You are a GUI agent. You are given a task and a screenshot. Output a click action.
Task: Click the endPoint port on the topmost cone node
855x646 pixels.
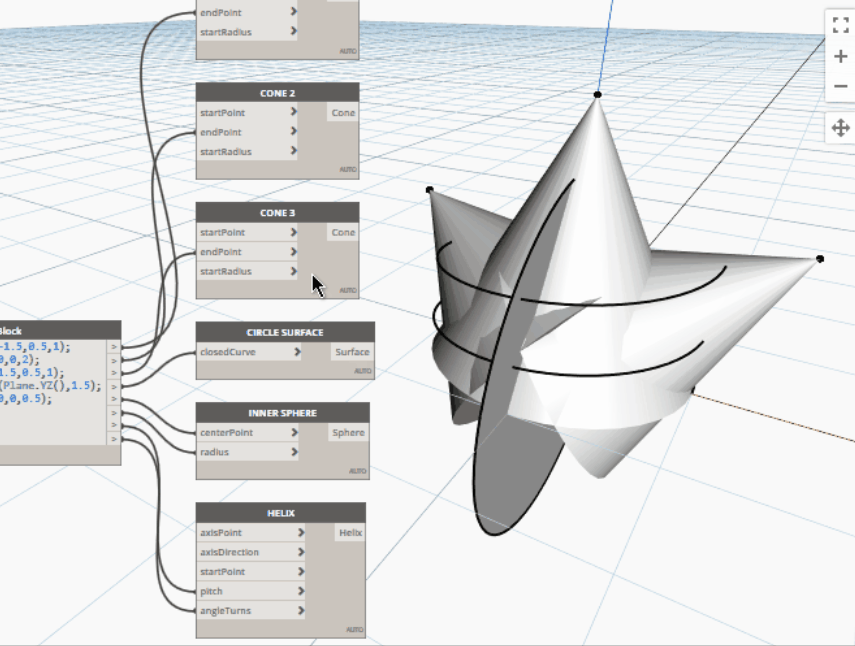247,13
